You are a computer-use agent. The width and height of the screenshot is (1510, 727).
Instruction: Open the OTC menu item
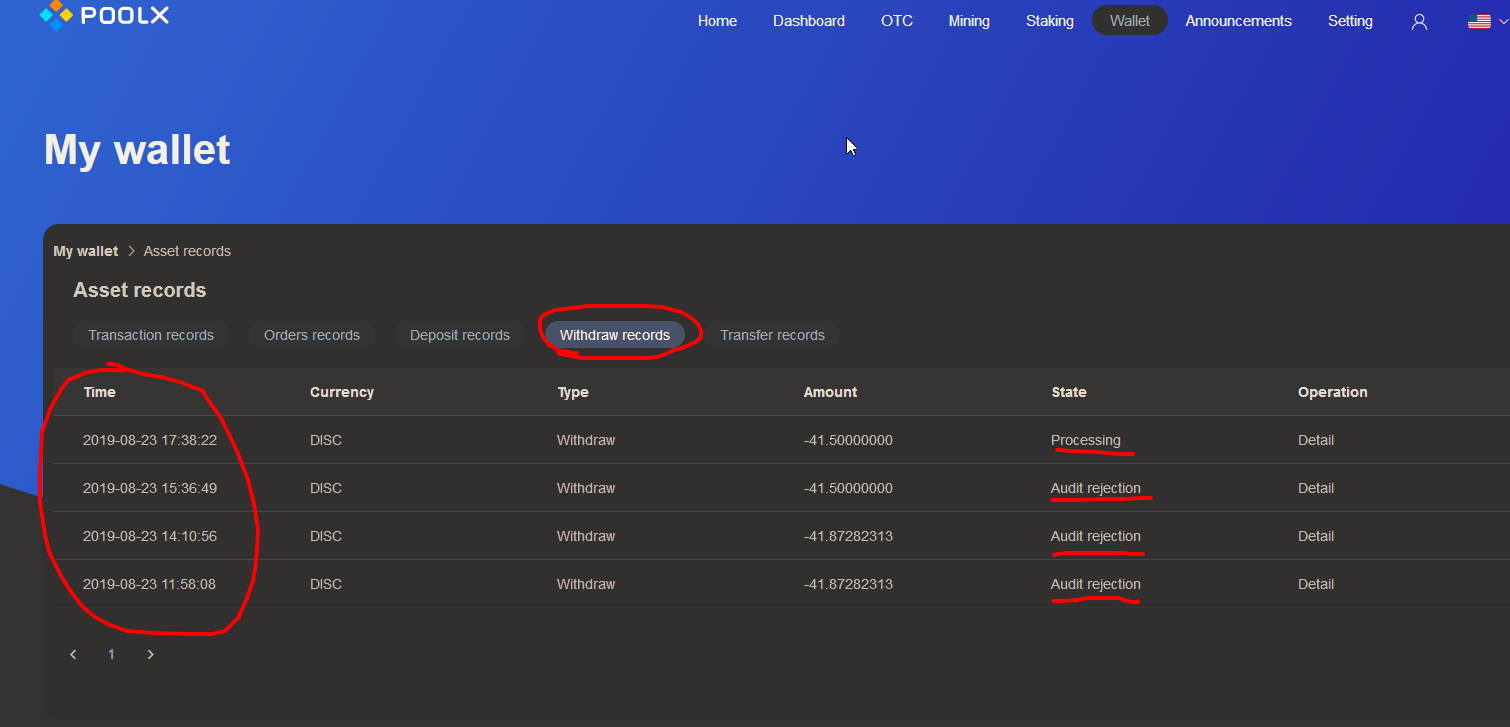(x=897, y=21)
